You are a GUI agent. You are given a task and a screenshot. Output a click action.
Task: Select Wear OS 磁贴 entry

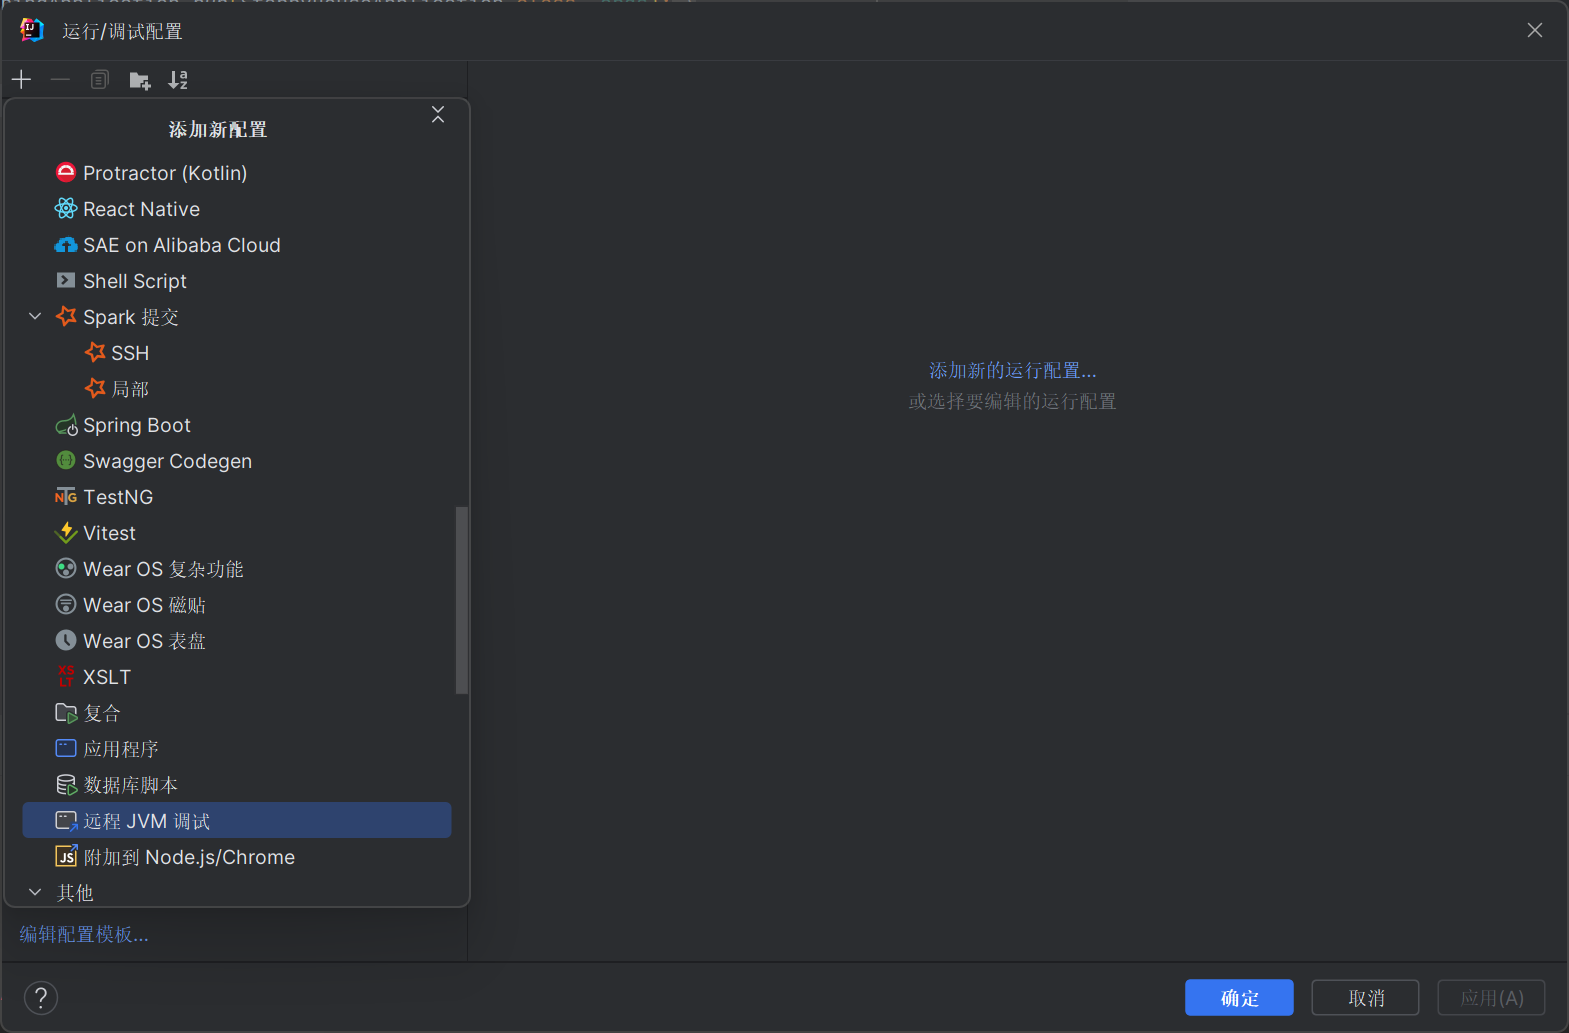pyautogui.click(x=237, y=605)
